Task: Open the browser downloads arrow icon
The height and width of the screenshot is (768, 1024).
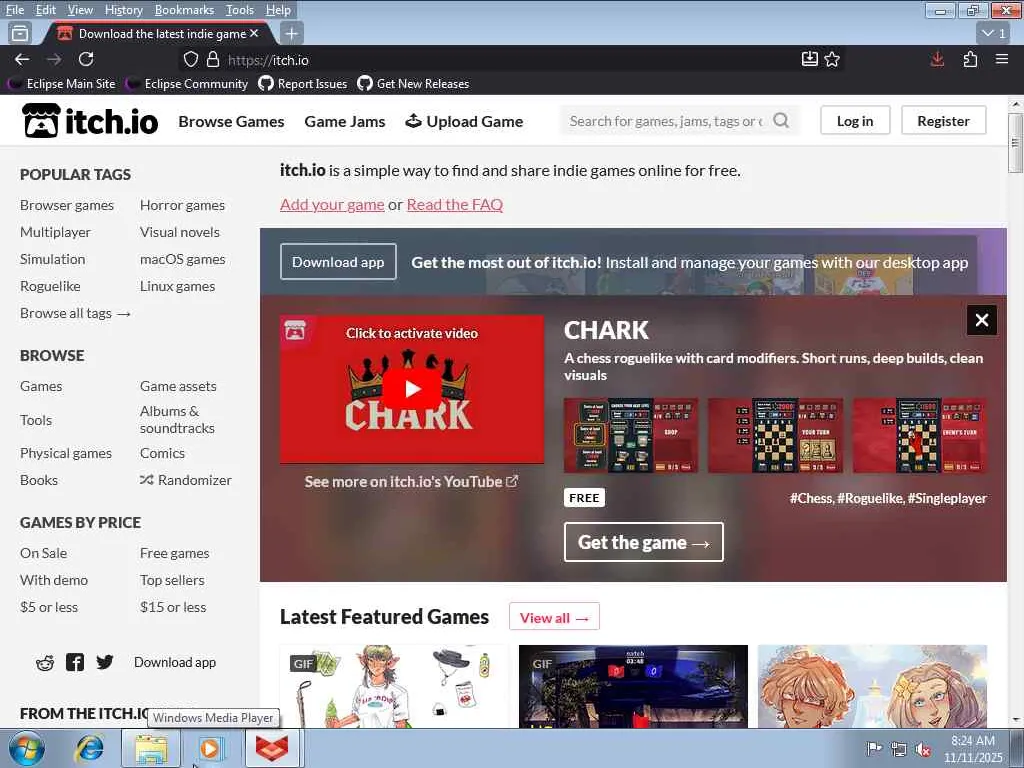Action: coord(937,59)
